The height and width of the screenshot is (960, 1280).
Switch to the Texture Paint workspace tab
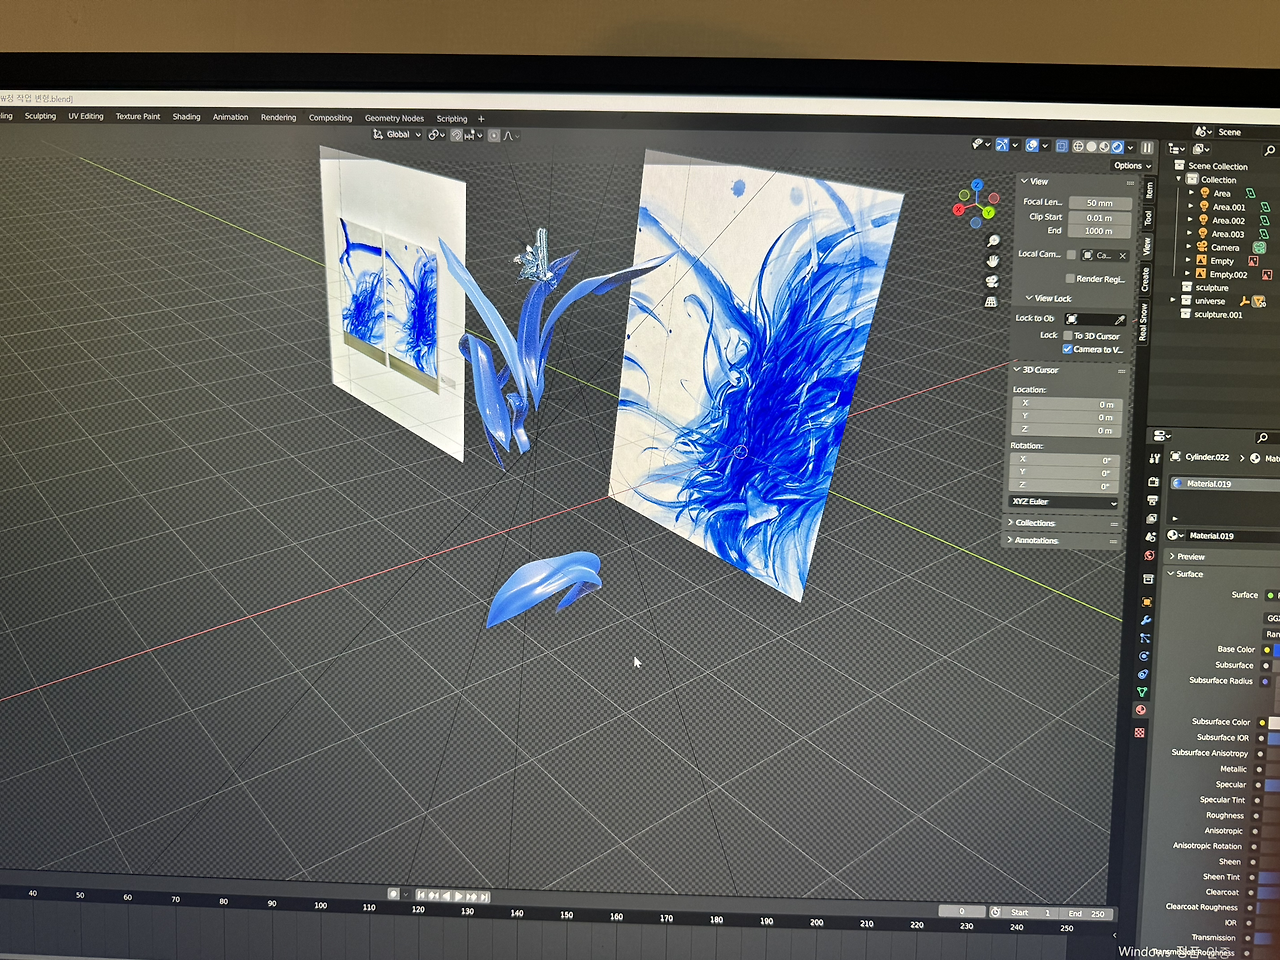(138, 116)
